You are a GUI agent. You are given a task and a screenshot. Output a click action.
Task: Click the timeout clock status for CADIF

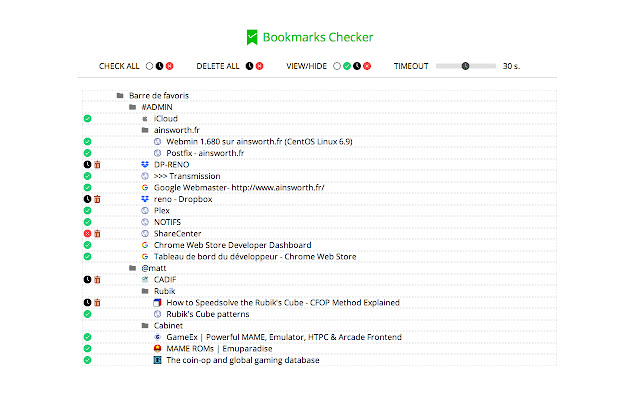point(87,280)
